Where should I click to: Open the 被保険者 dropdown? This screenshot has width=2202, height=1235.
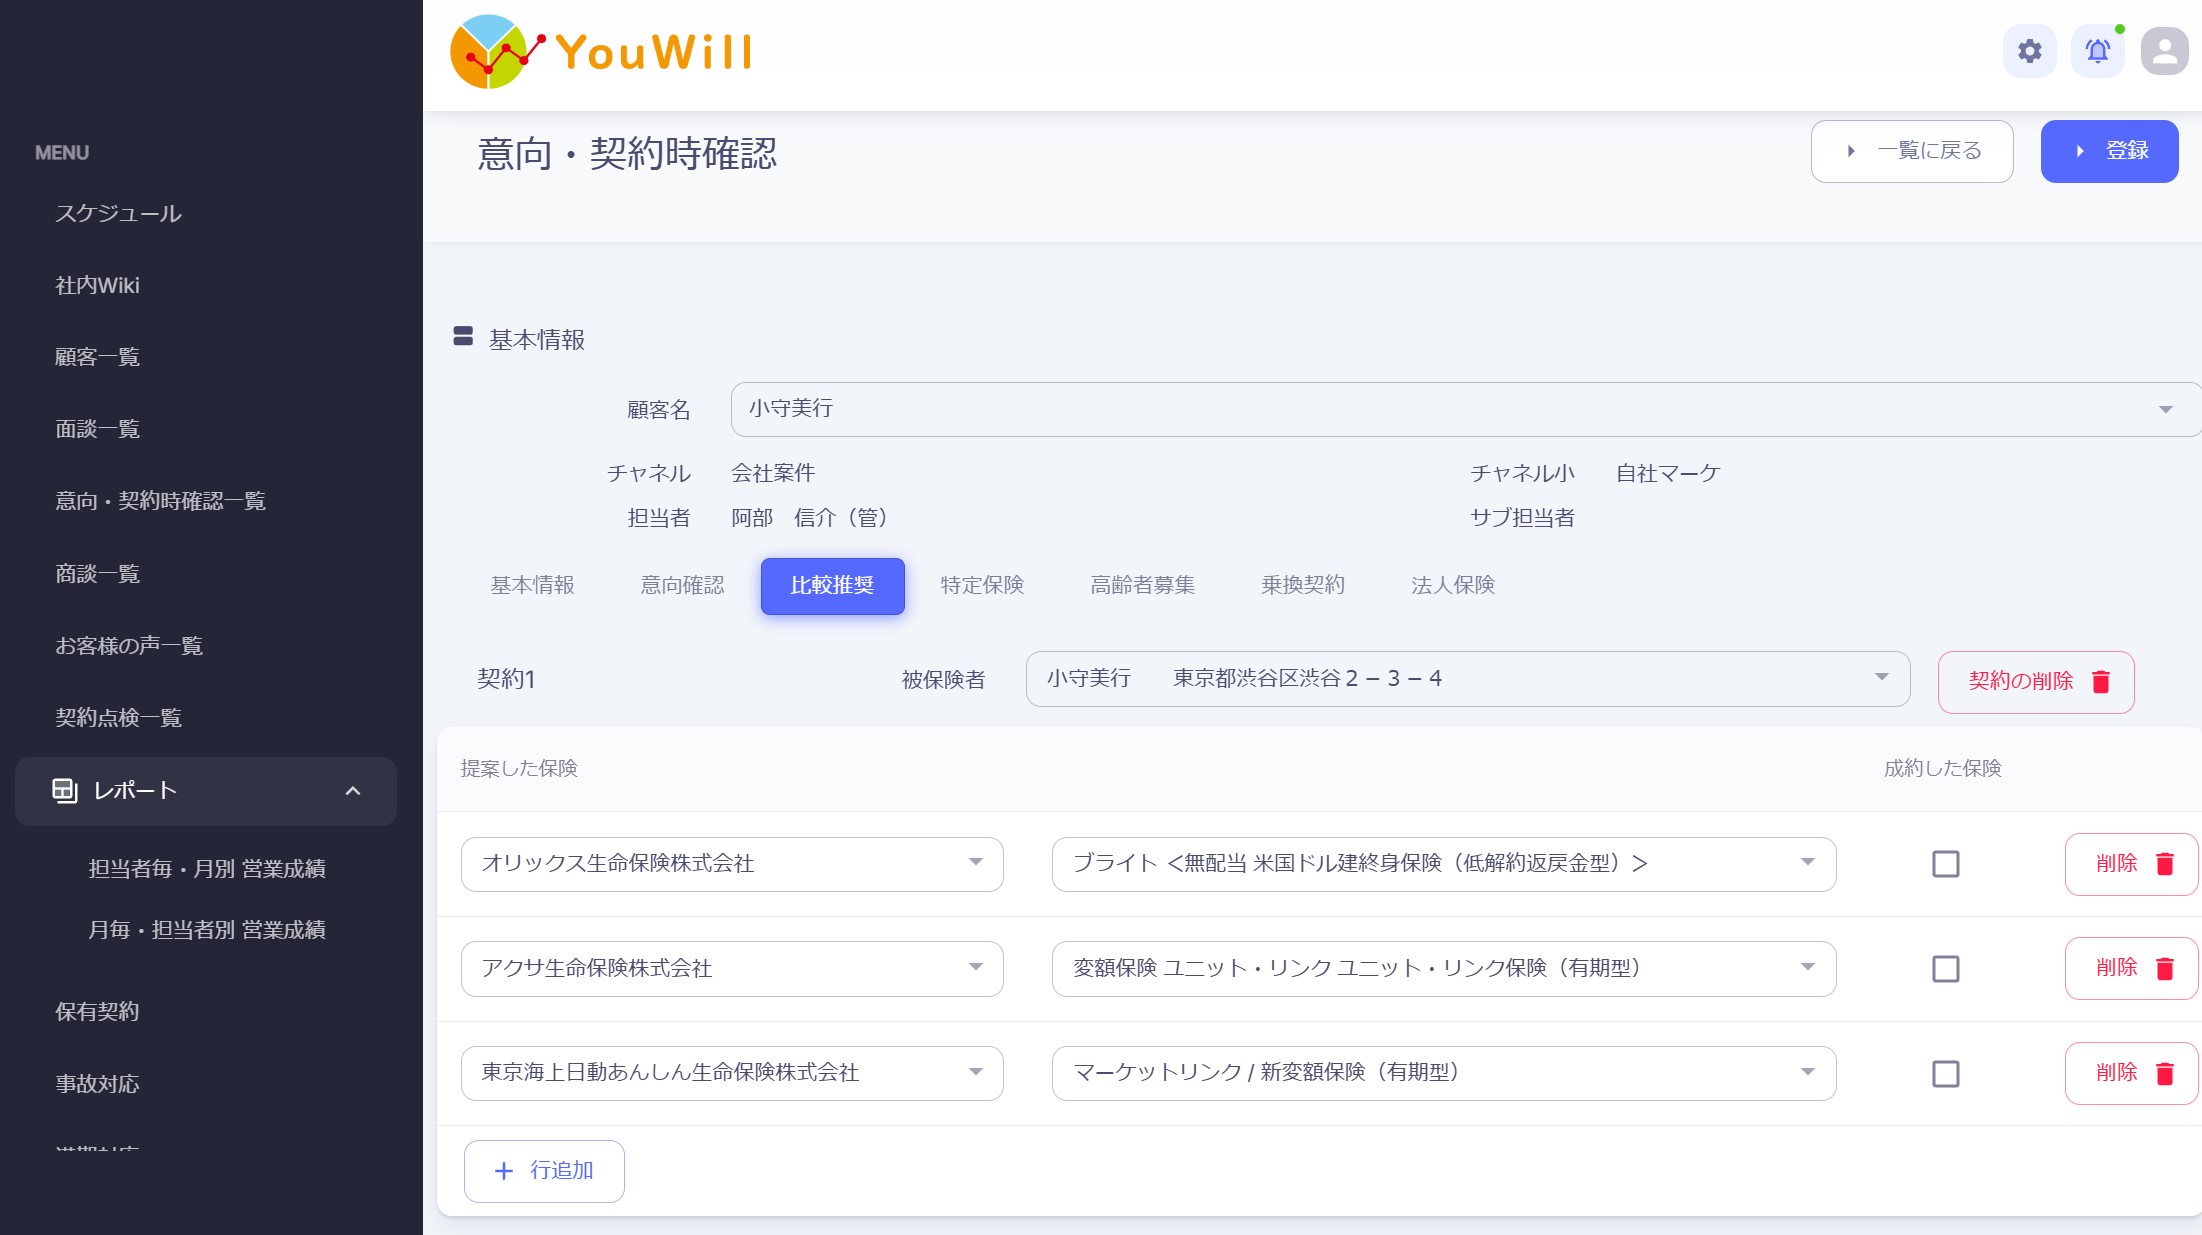(x=1468, y=679)
